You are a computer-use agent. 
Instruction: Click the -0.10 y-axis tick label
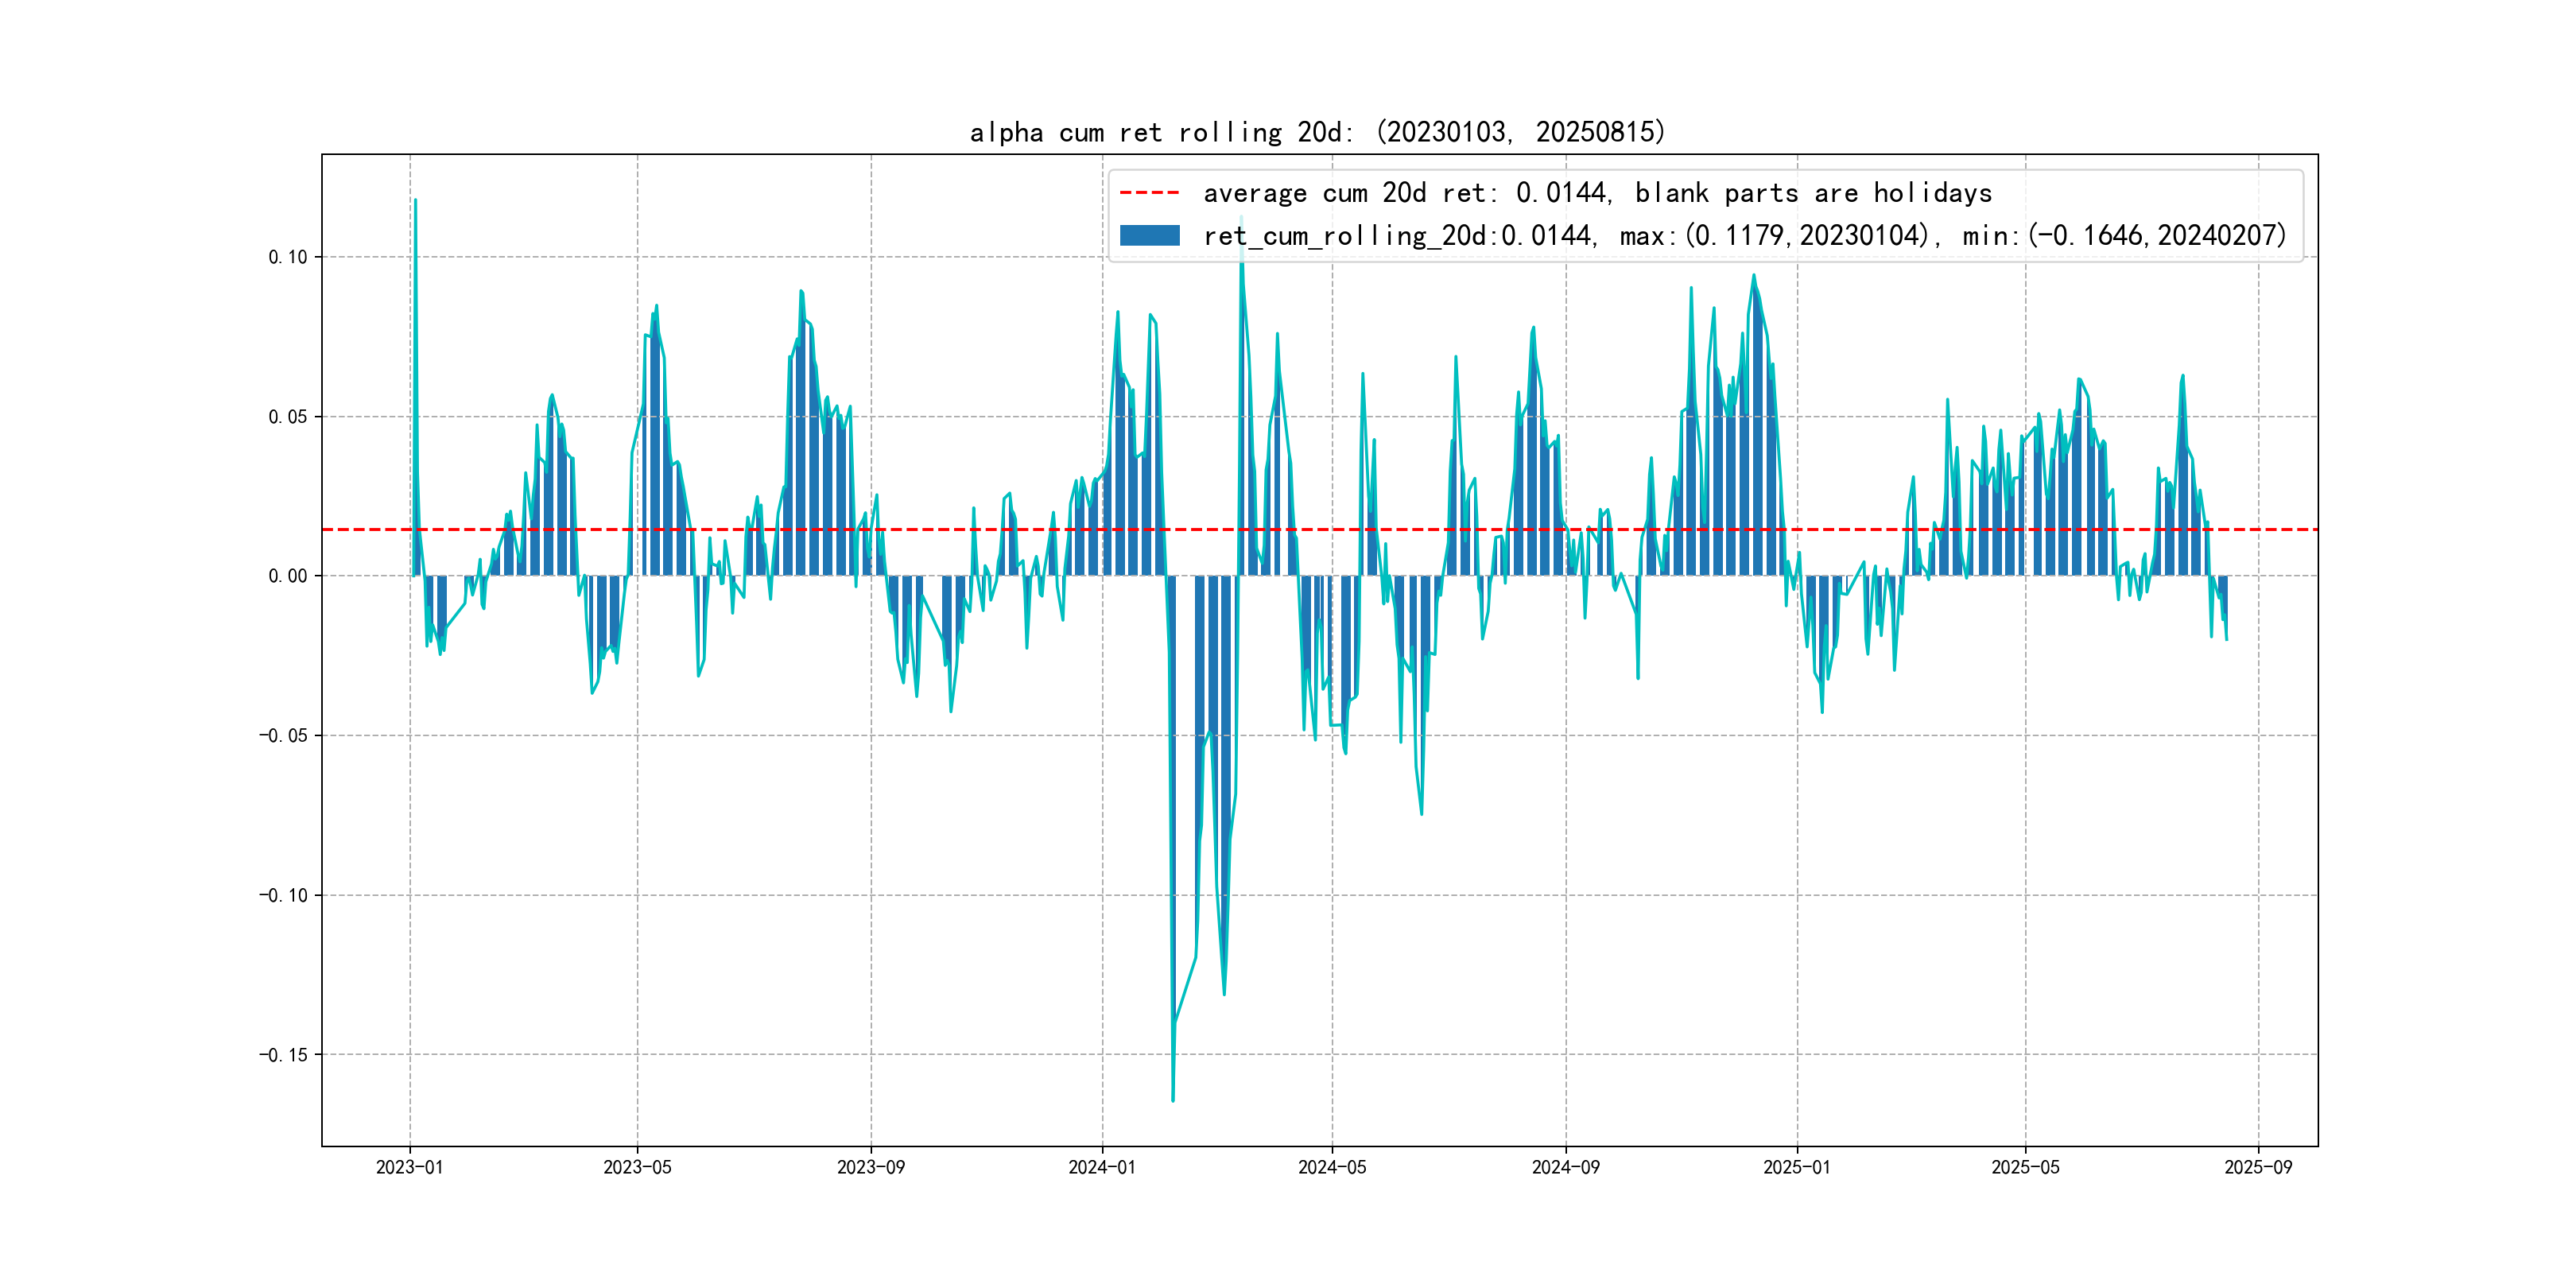[283, 895]
